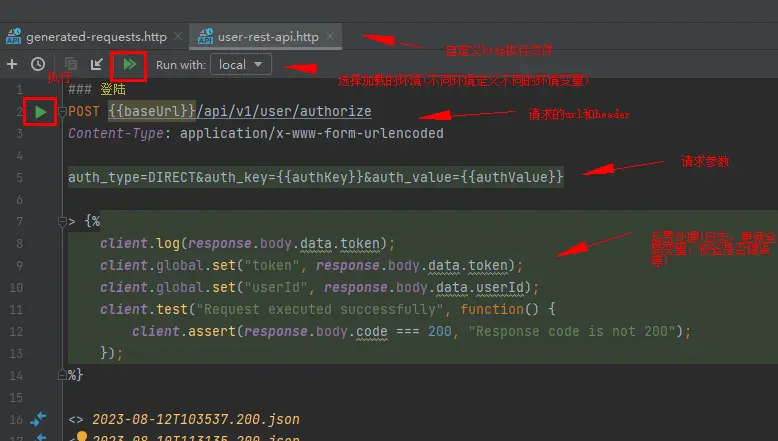Add a new request with plus icon
This screenshot has width=778, height=441.
[x=12, y=64]
